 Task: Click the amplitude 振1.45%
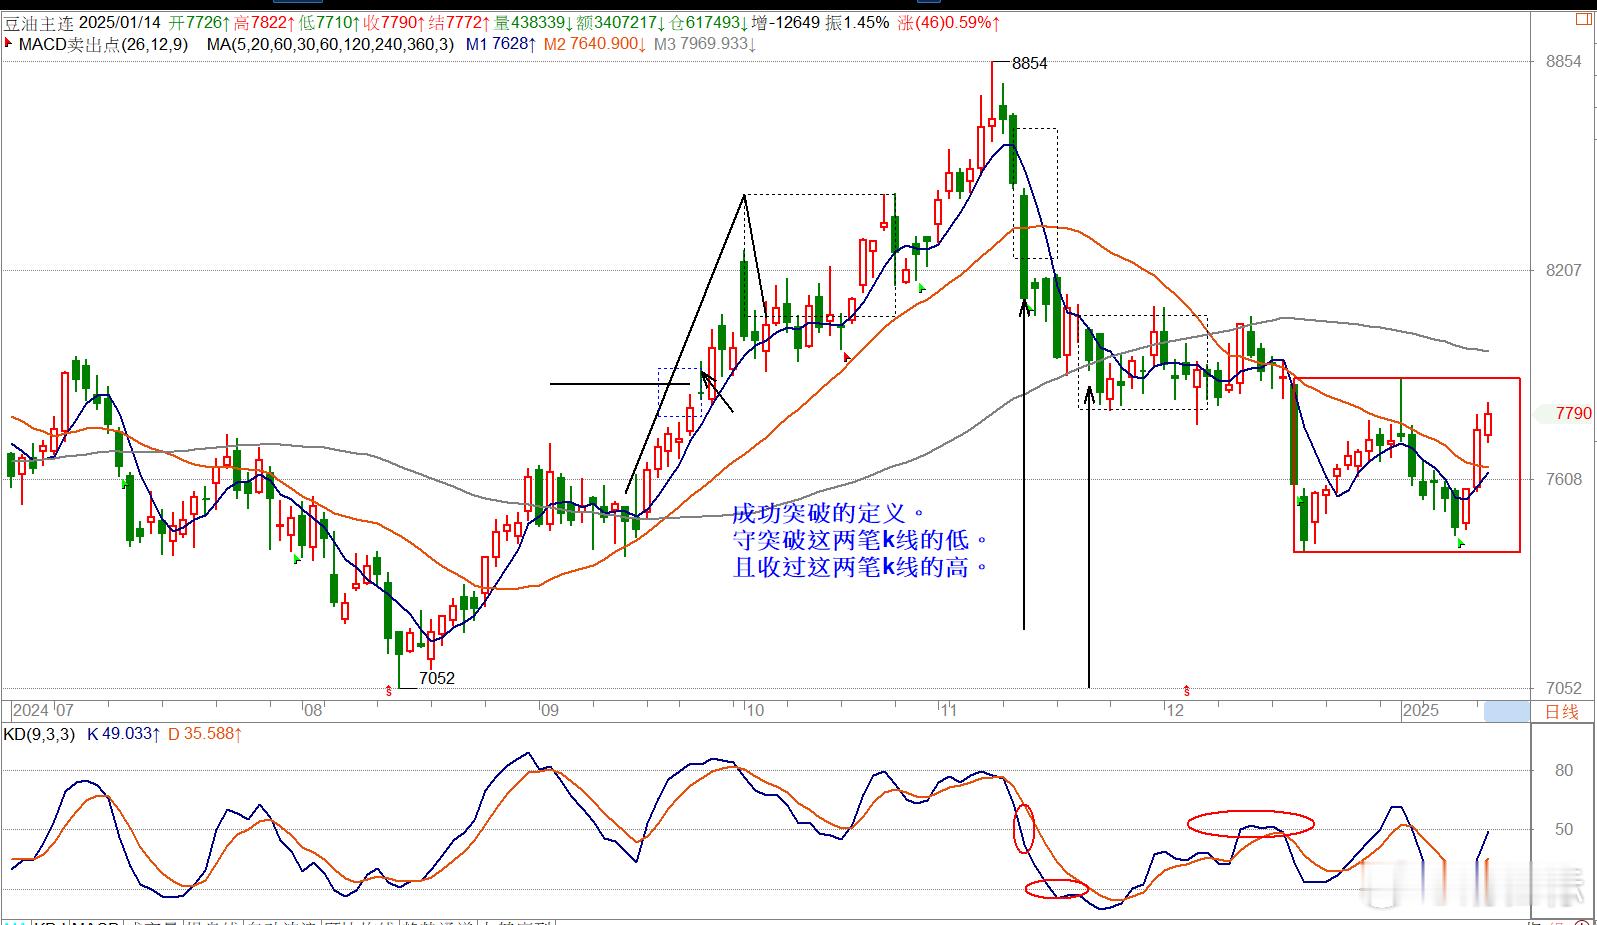[857, 22]
